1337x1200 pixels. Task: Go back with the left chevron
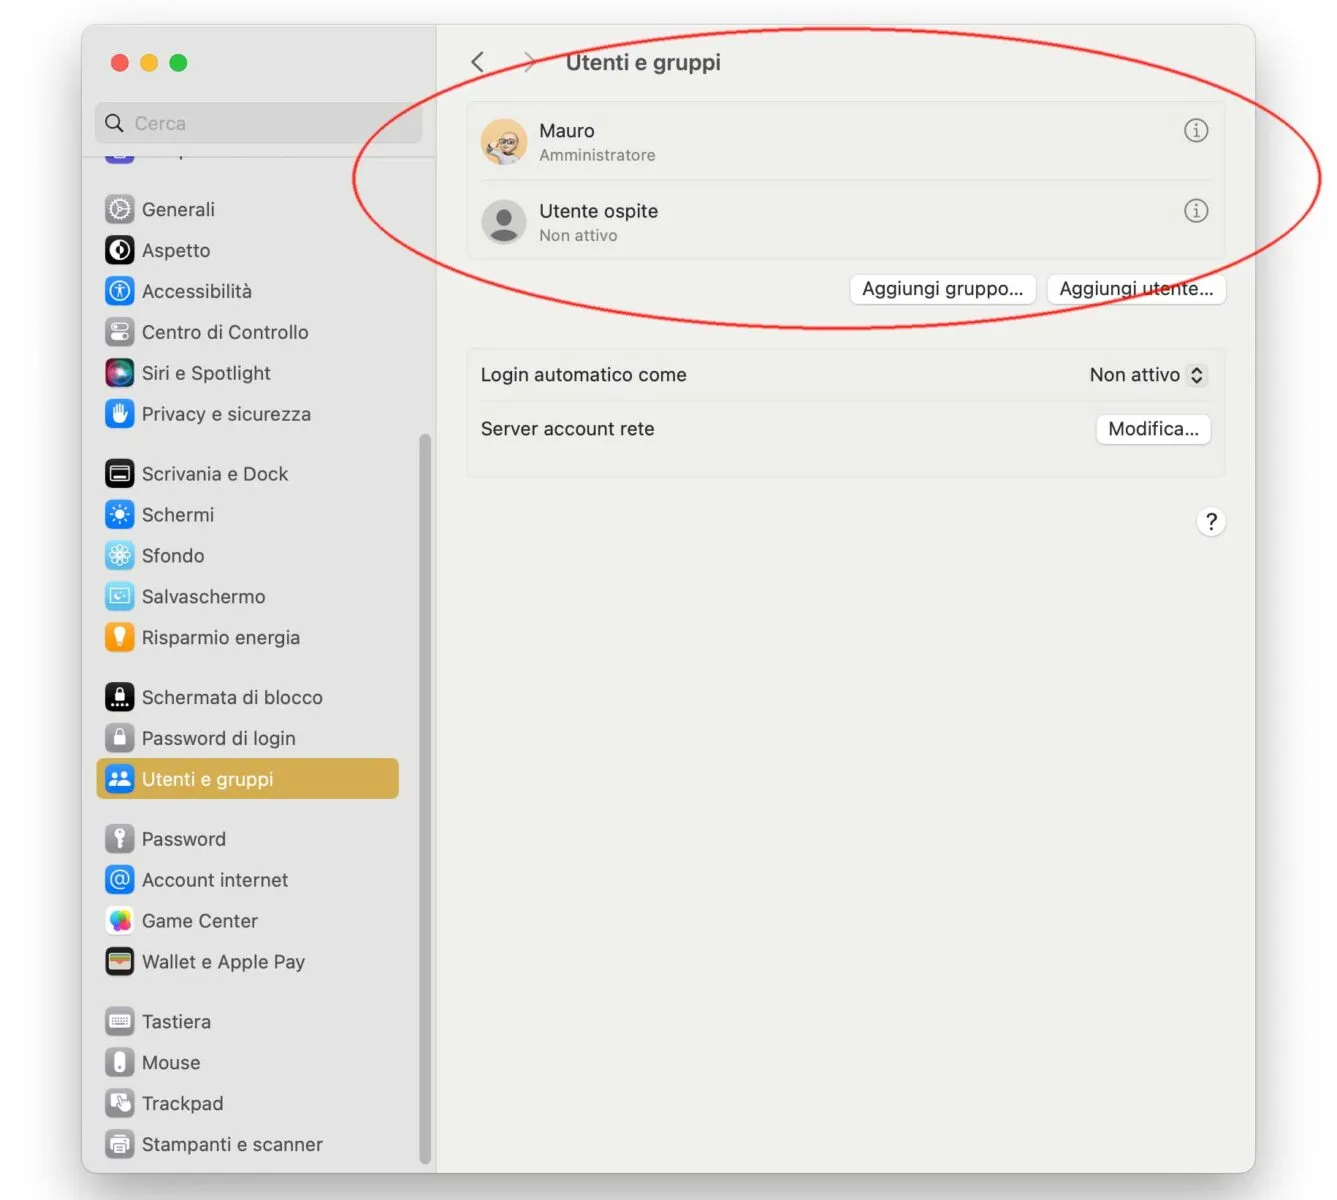coord(478,62)
